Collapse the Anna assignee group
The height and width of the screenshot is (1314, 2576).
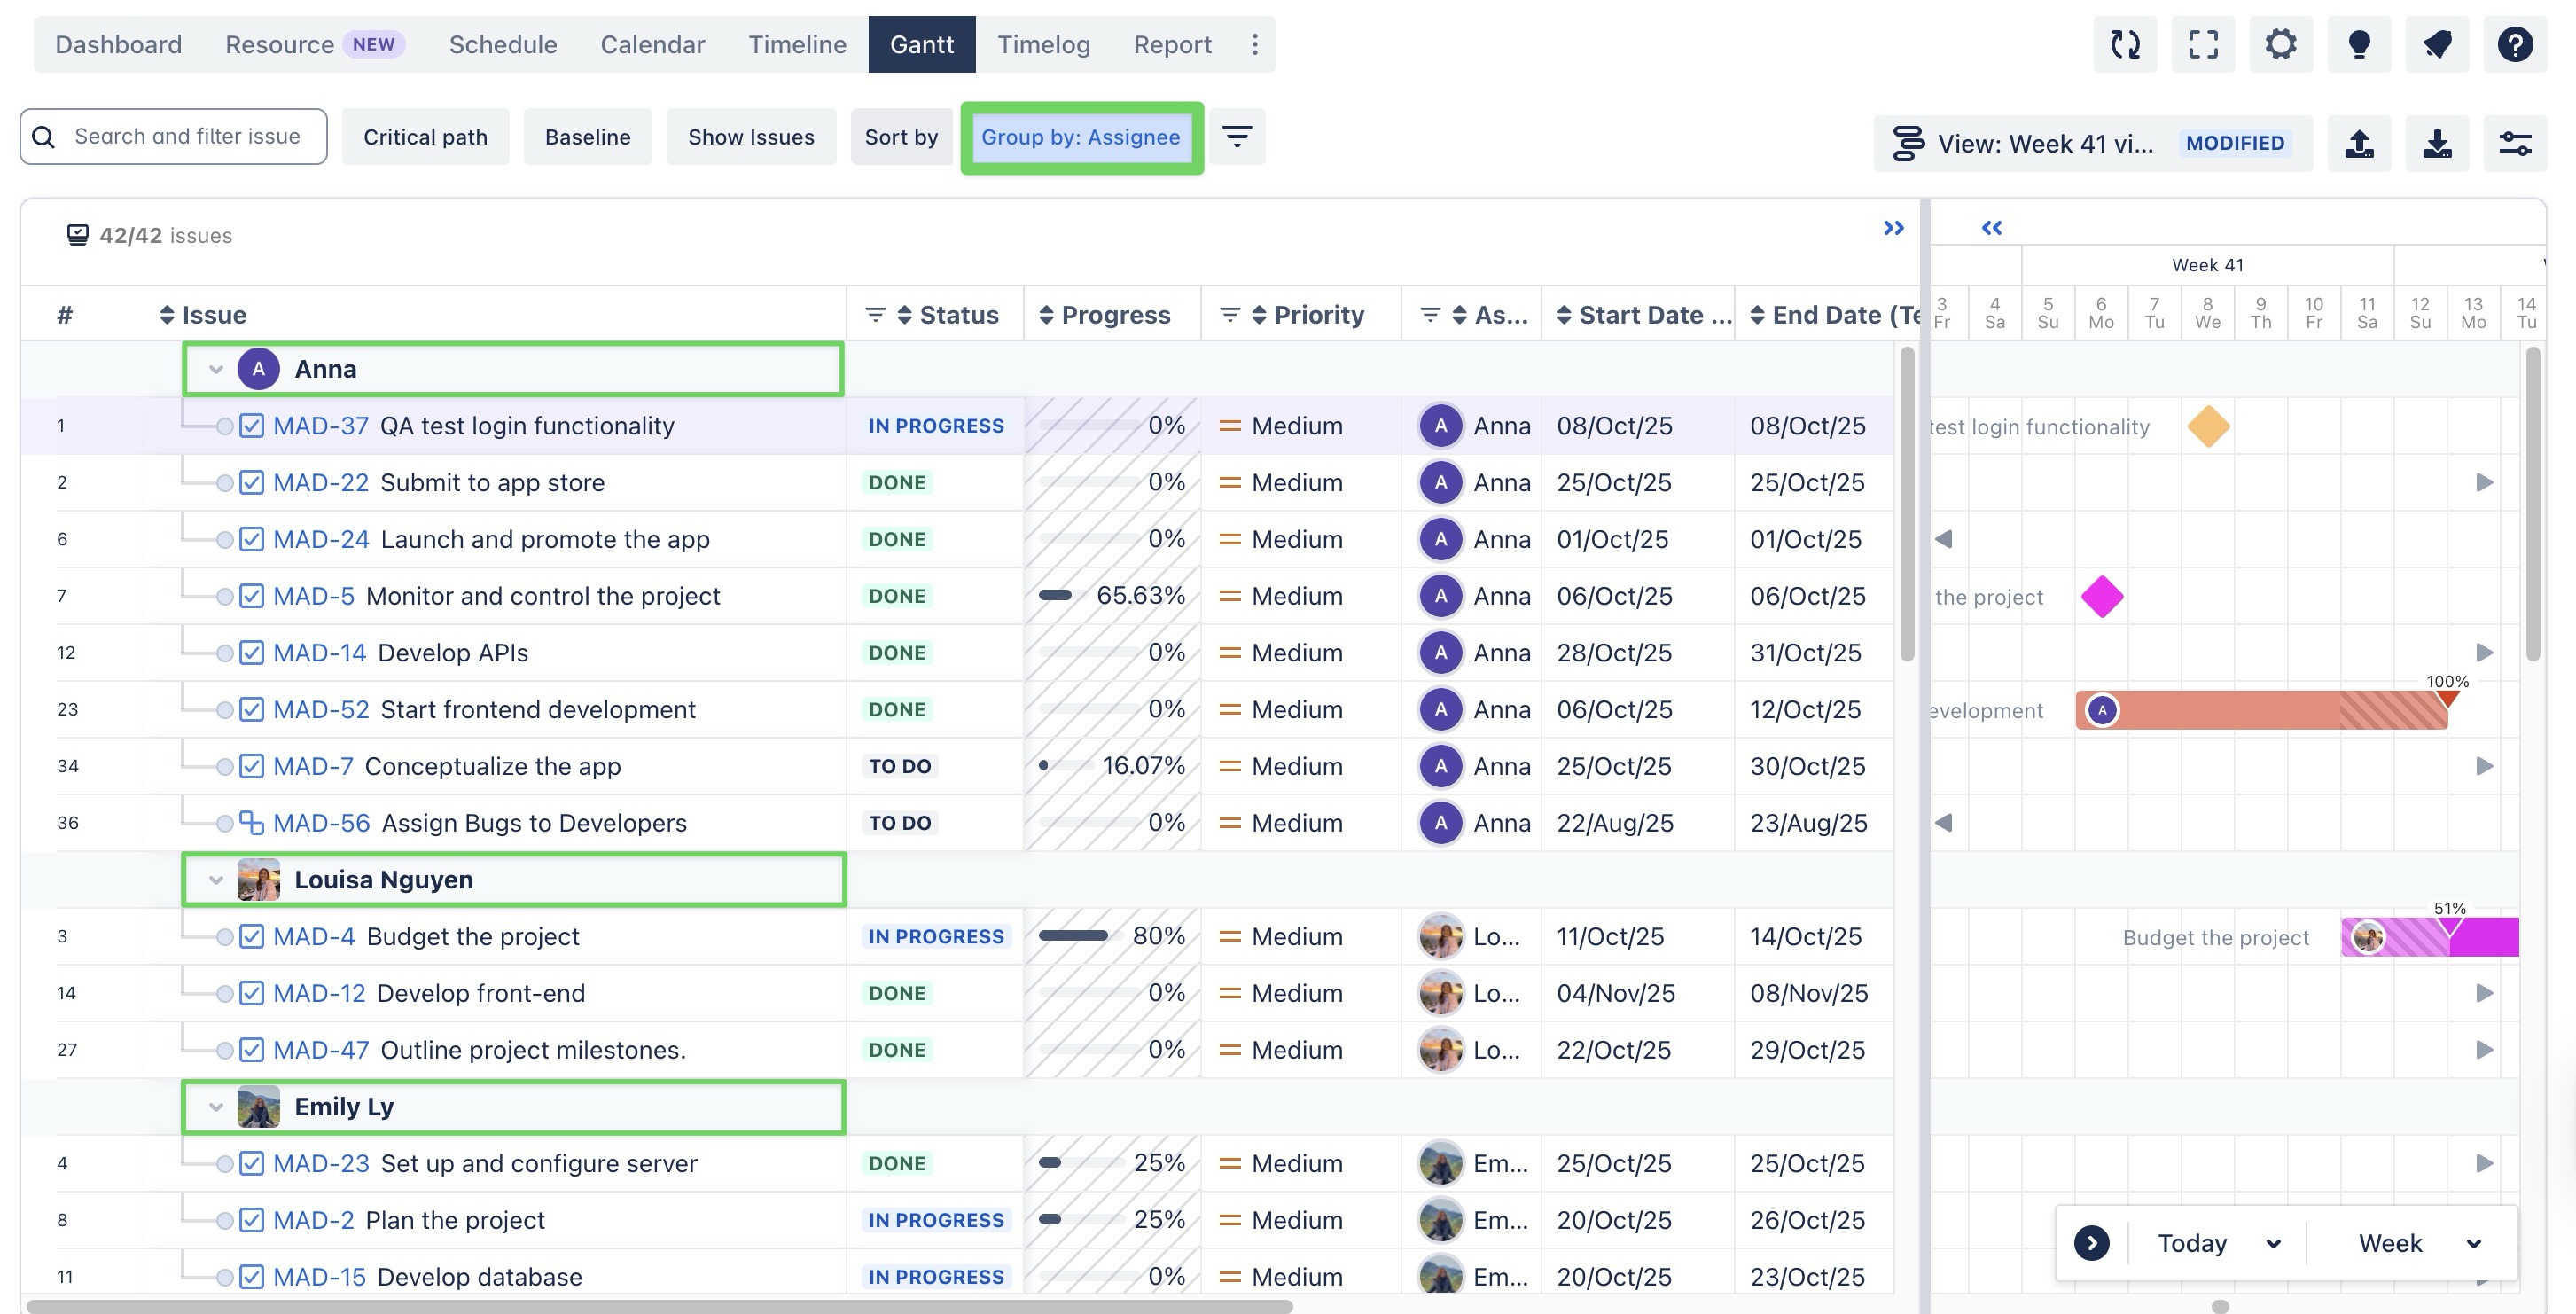(x=216, y=369)
